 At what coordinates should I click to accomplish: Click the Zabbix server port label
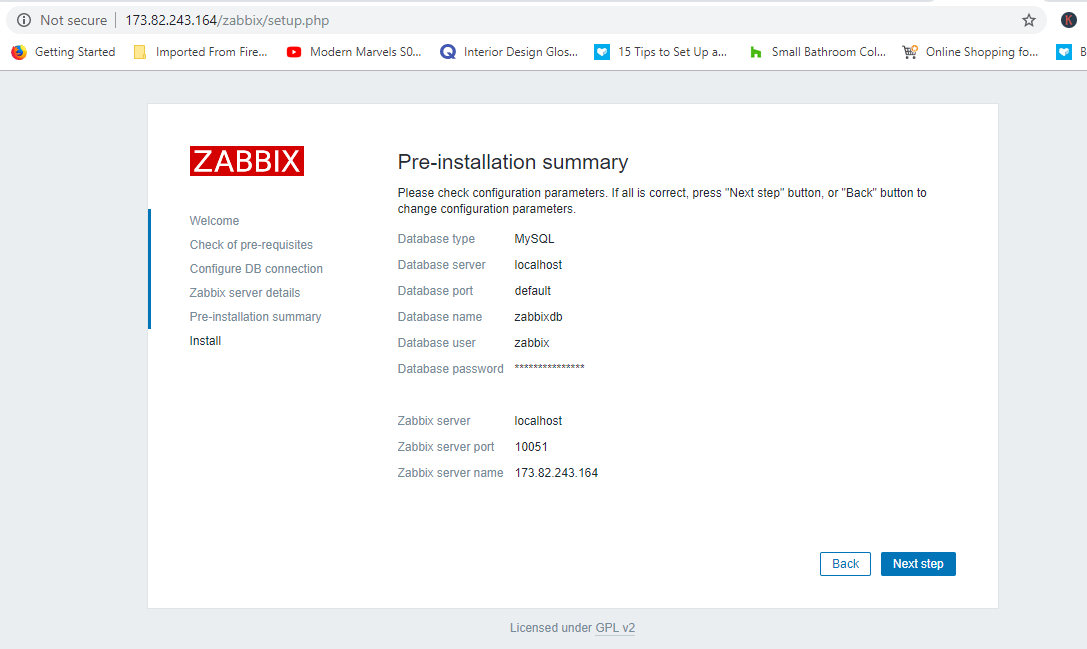tap(446, 447)
